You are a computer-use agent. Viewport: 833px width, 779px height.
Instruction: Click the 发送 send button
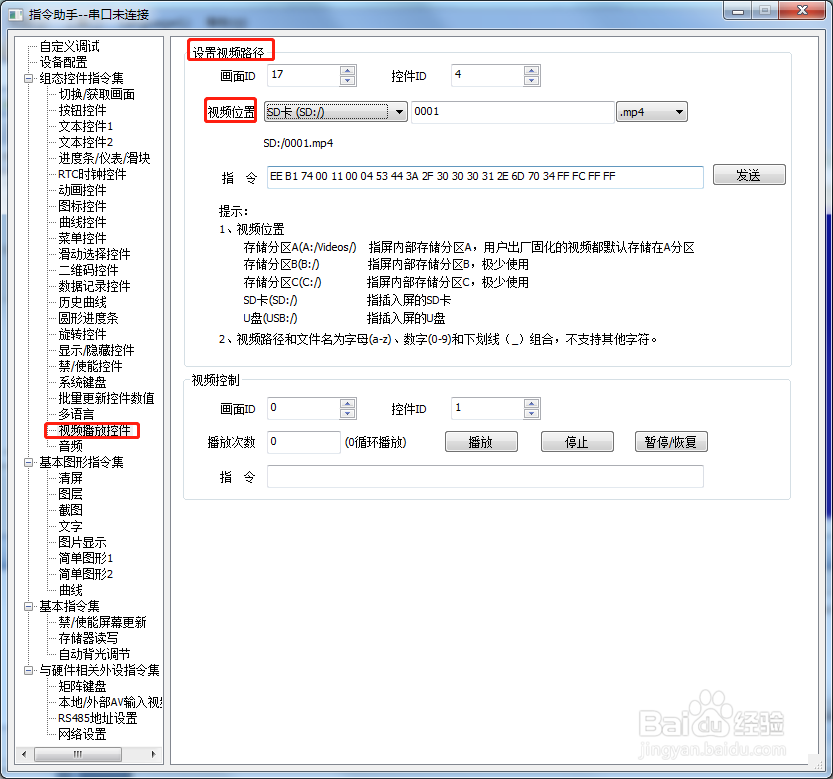(x=749, y=175)
